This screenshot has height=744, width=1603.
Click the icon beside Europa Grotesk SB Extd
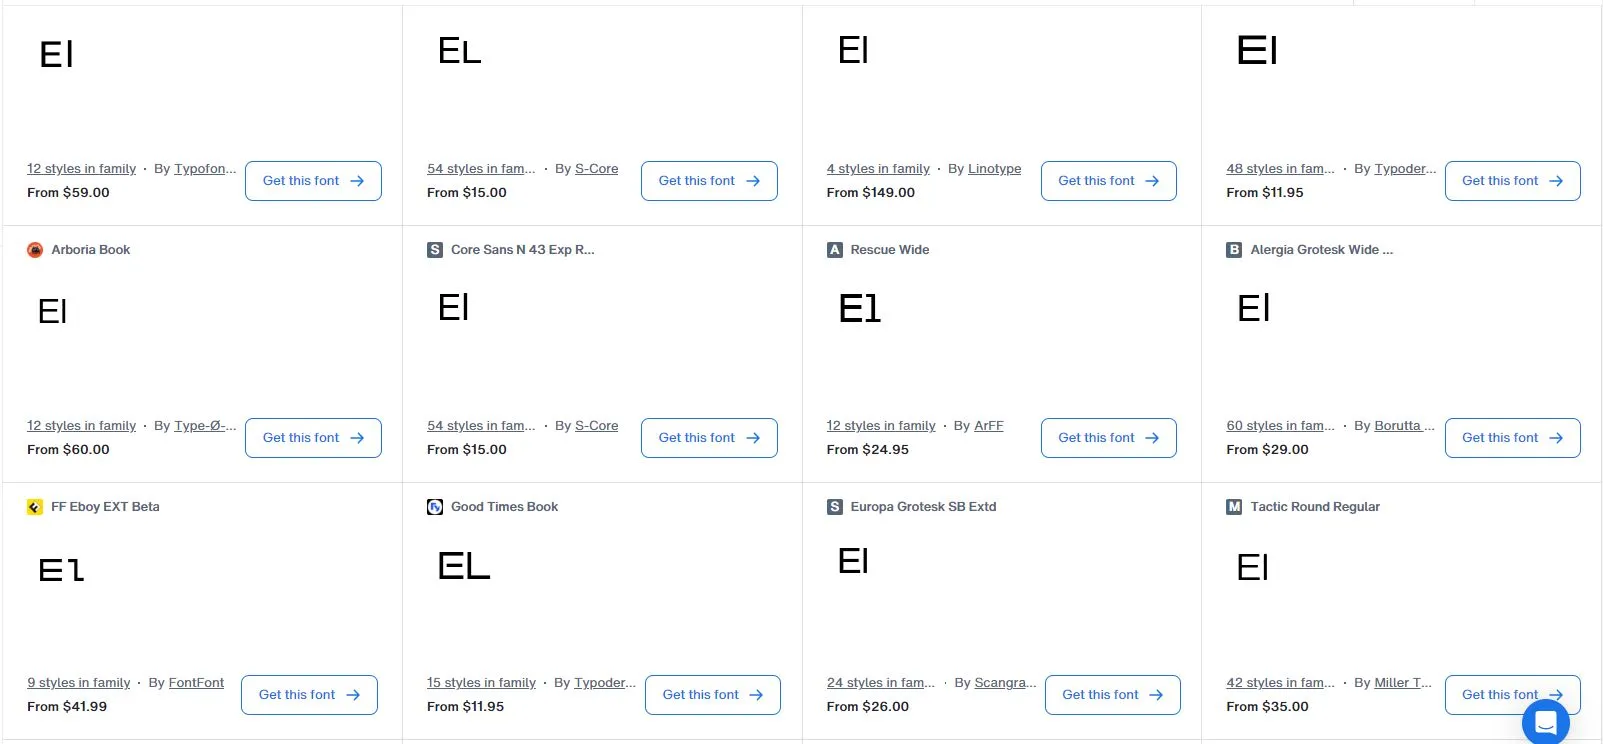coord(835,507)
